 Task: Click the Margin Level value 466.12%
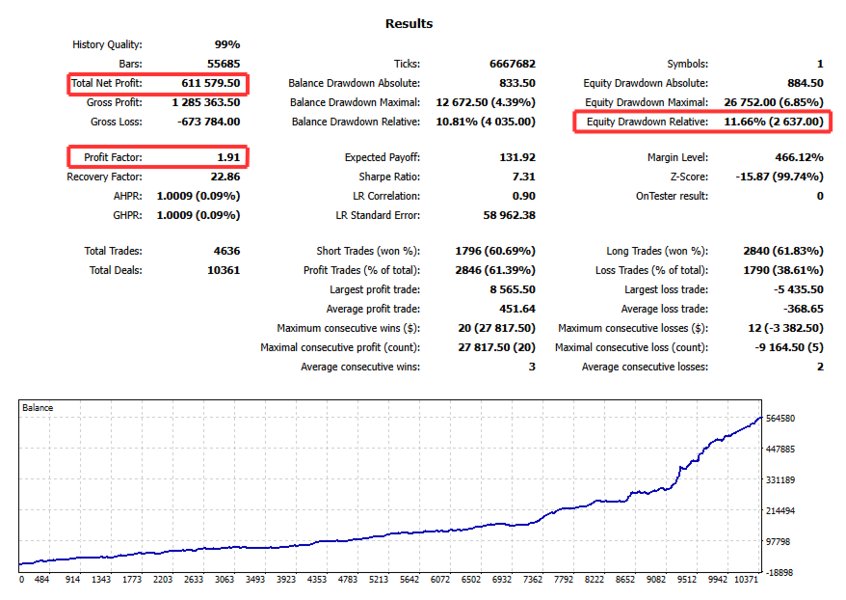pyautogui.click(x=799, y=158)
